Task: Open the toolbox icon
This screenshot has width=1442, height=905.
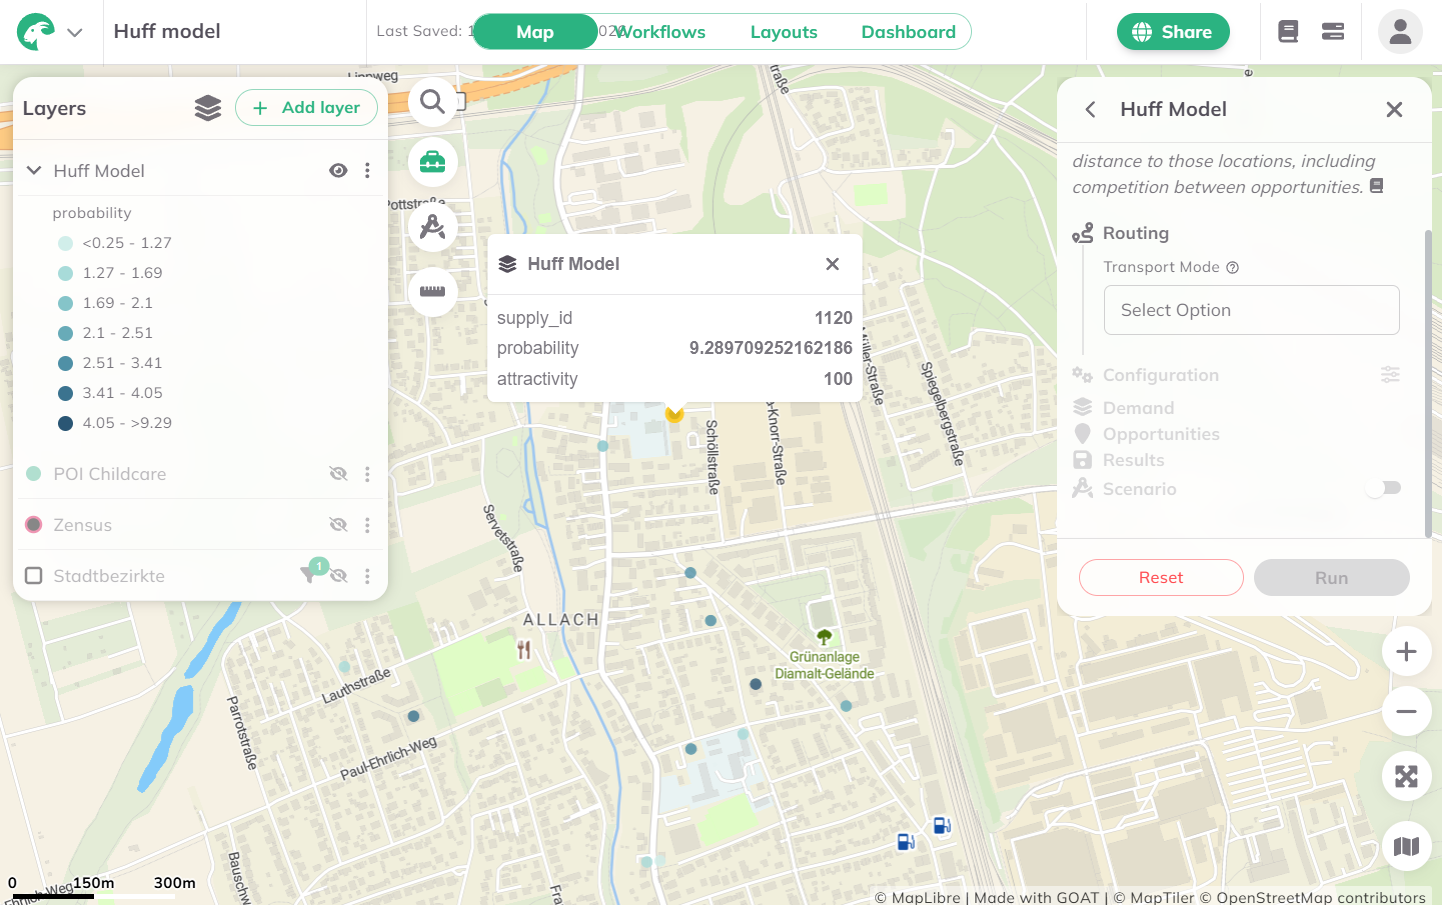Action: [x=432, y=162]
